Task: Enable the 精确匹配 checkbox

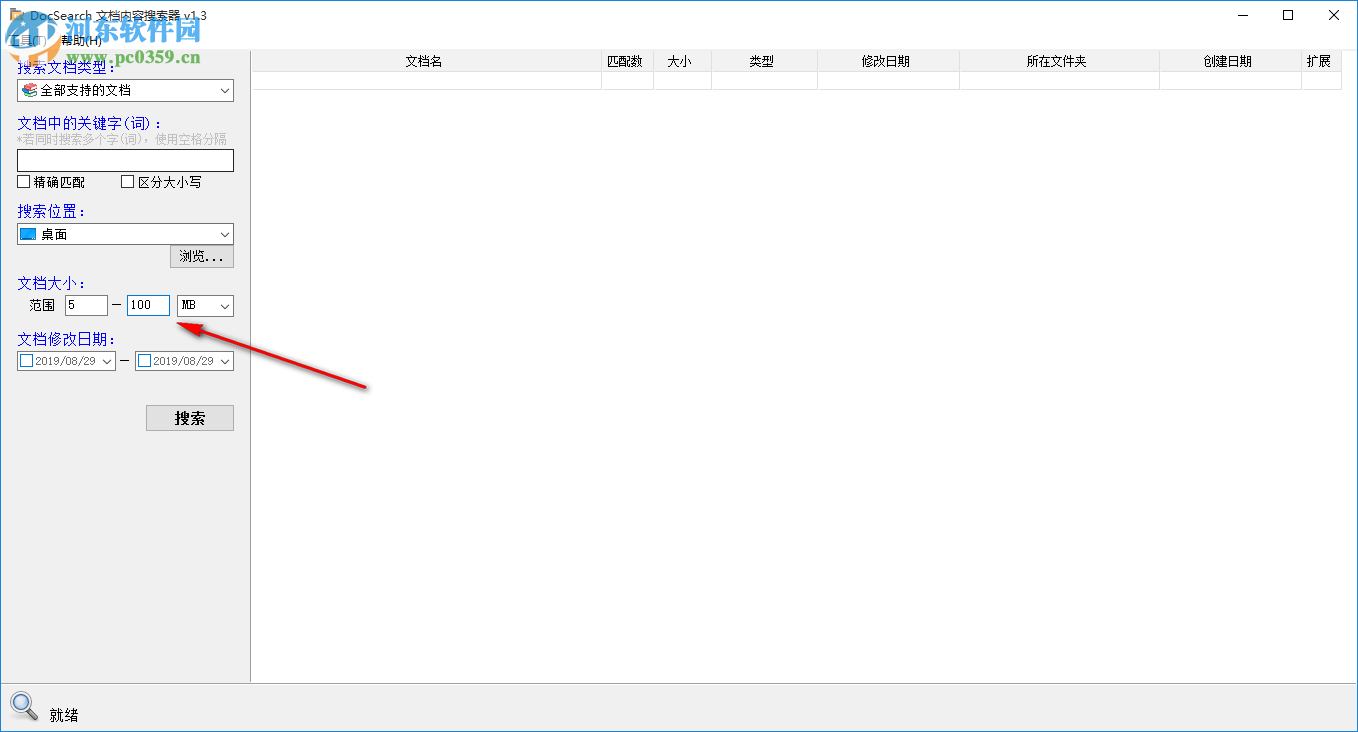Action: point(24,182)
